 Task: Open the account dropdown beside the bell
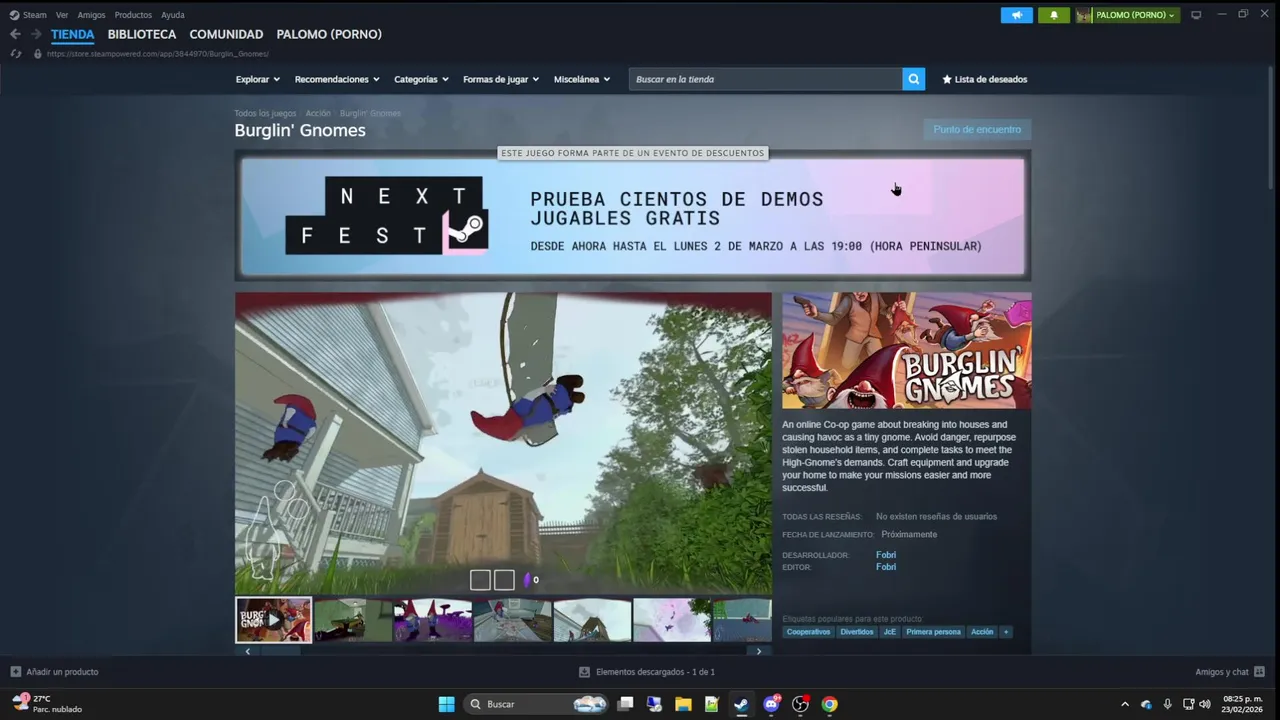point(1128,15)
